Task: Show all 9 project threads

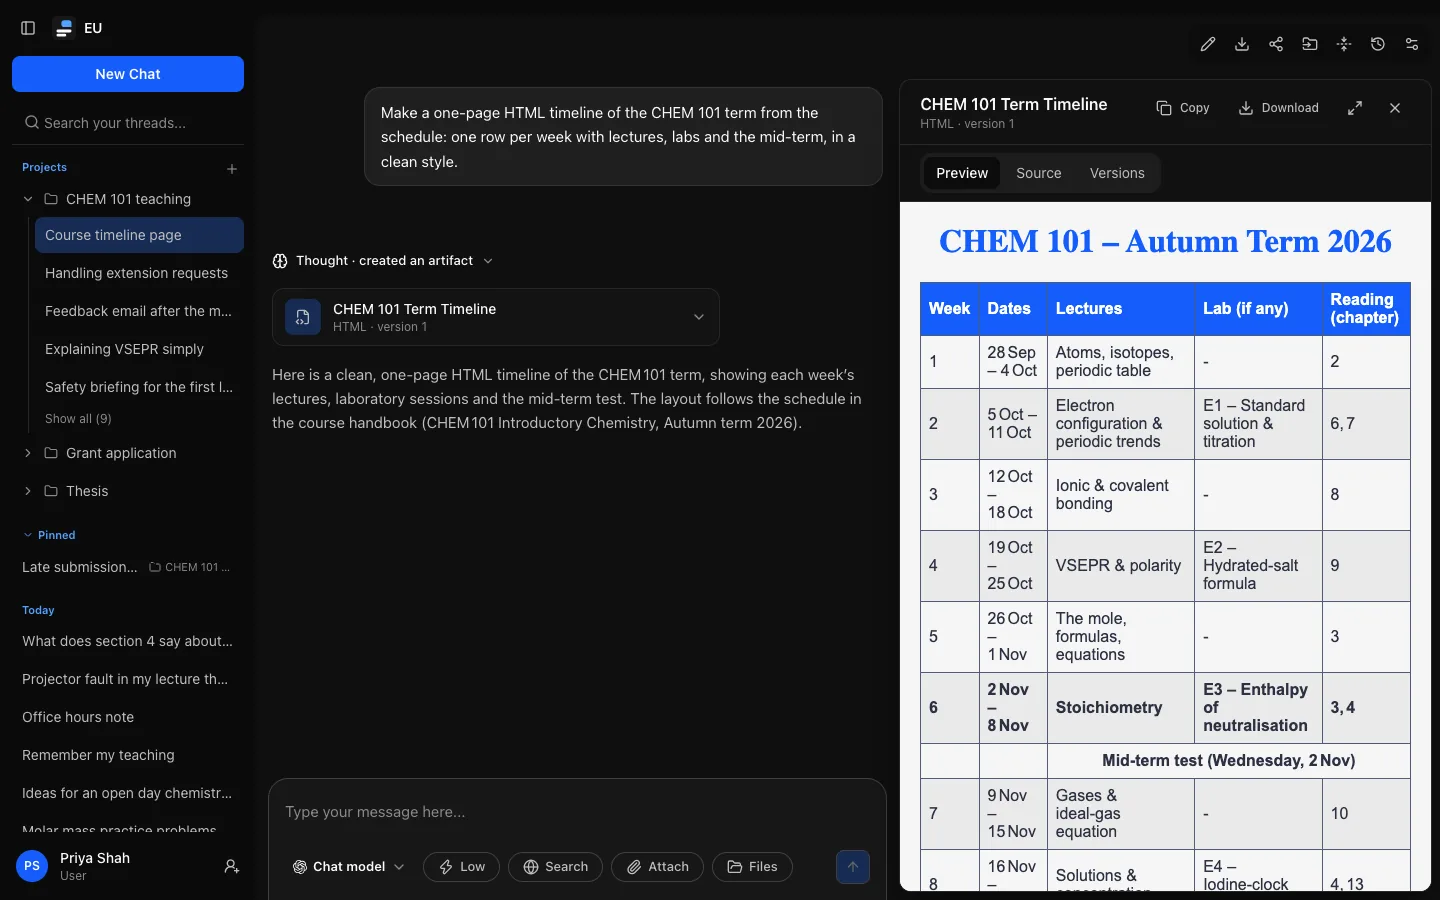Action: coord(78,419)
